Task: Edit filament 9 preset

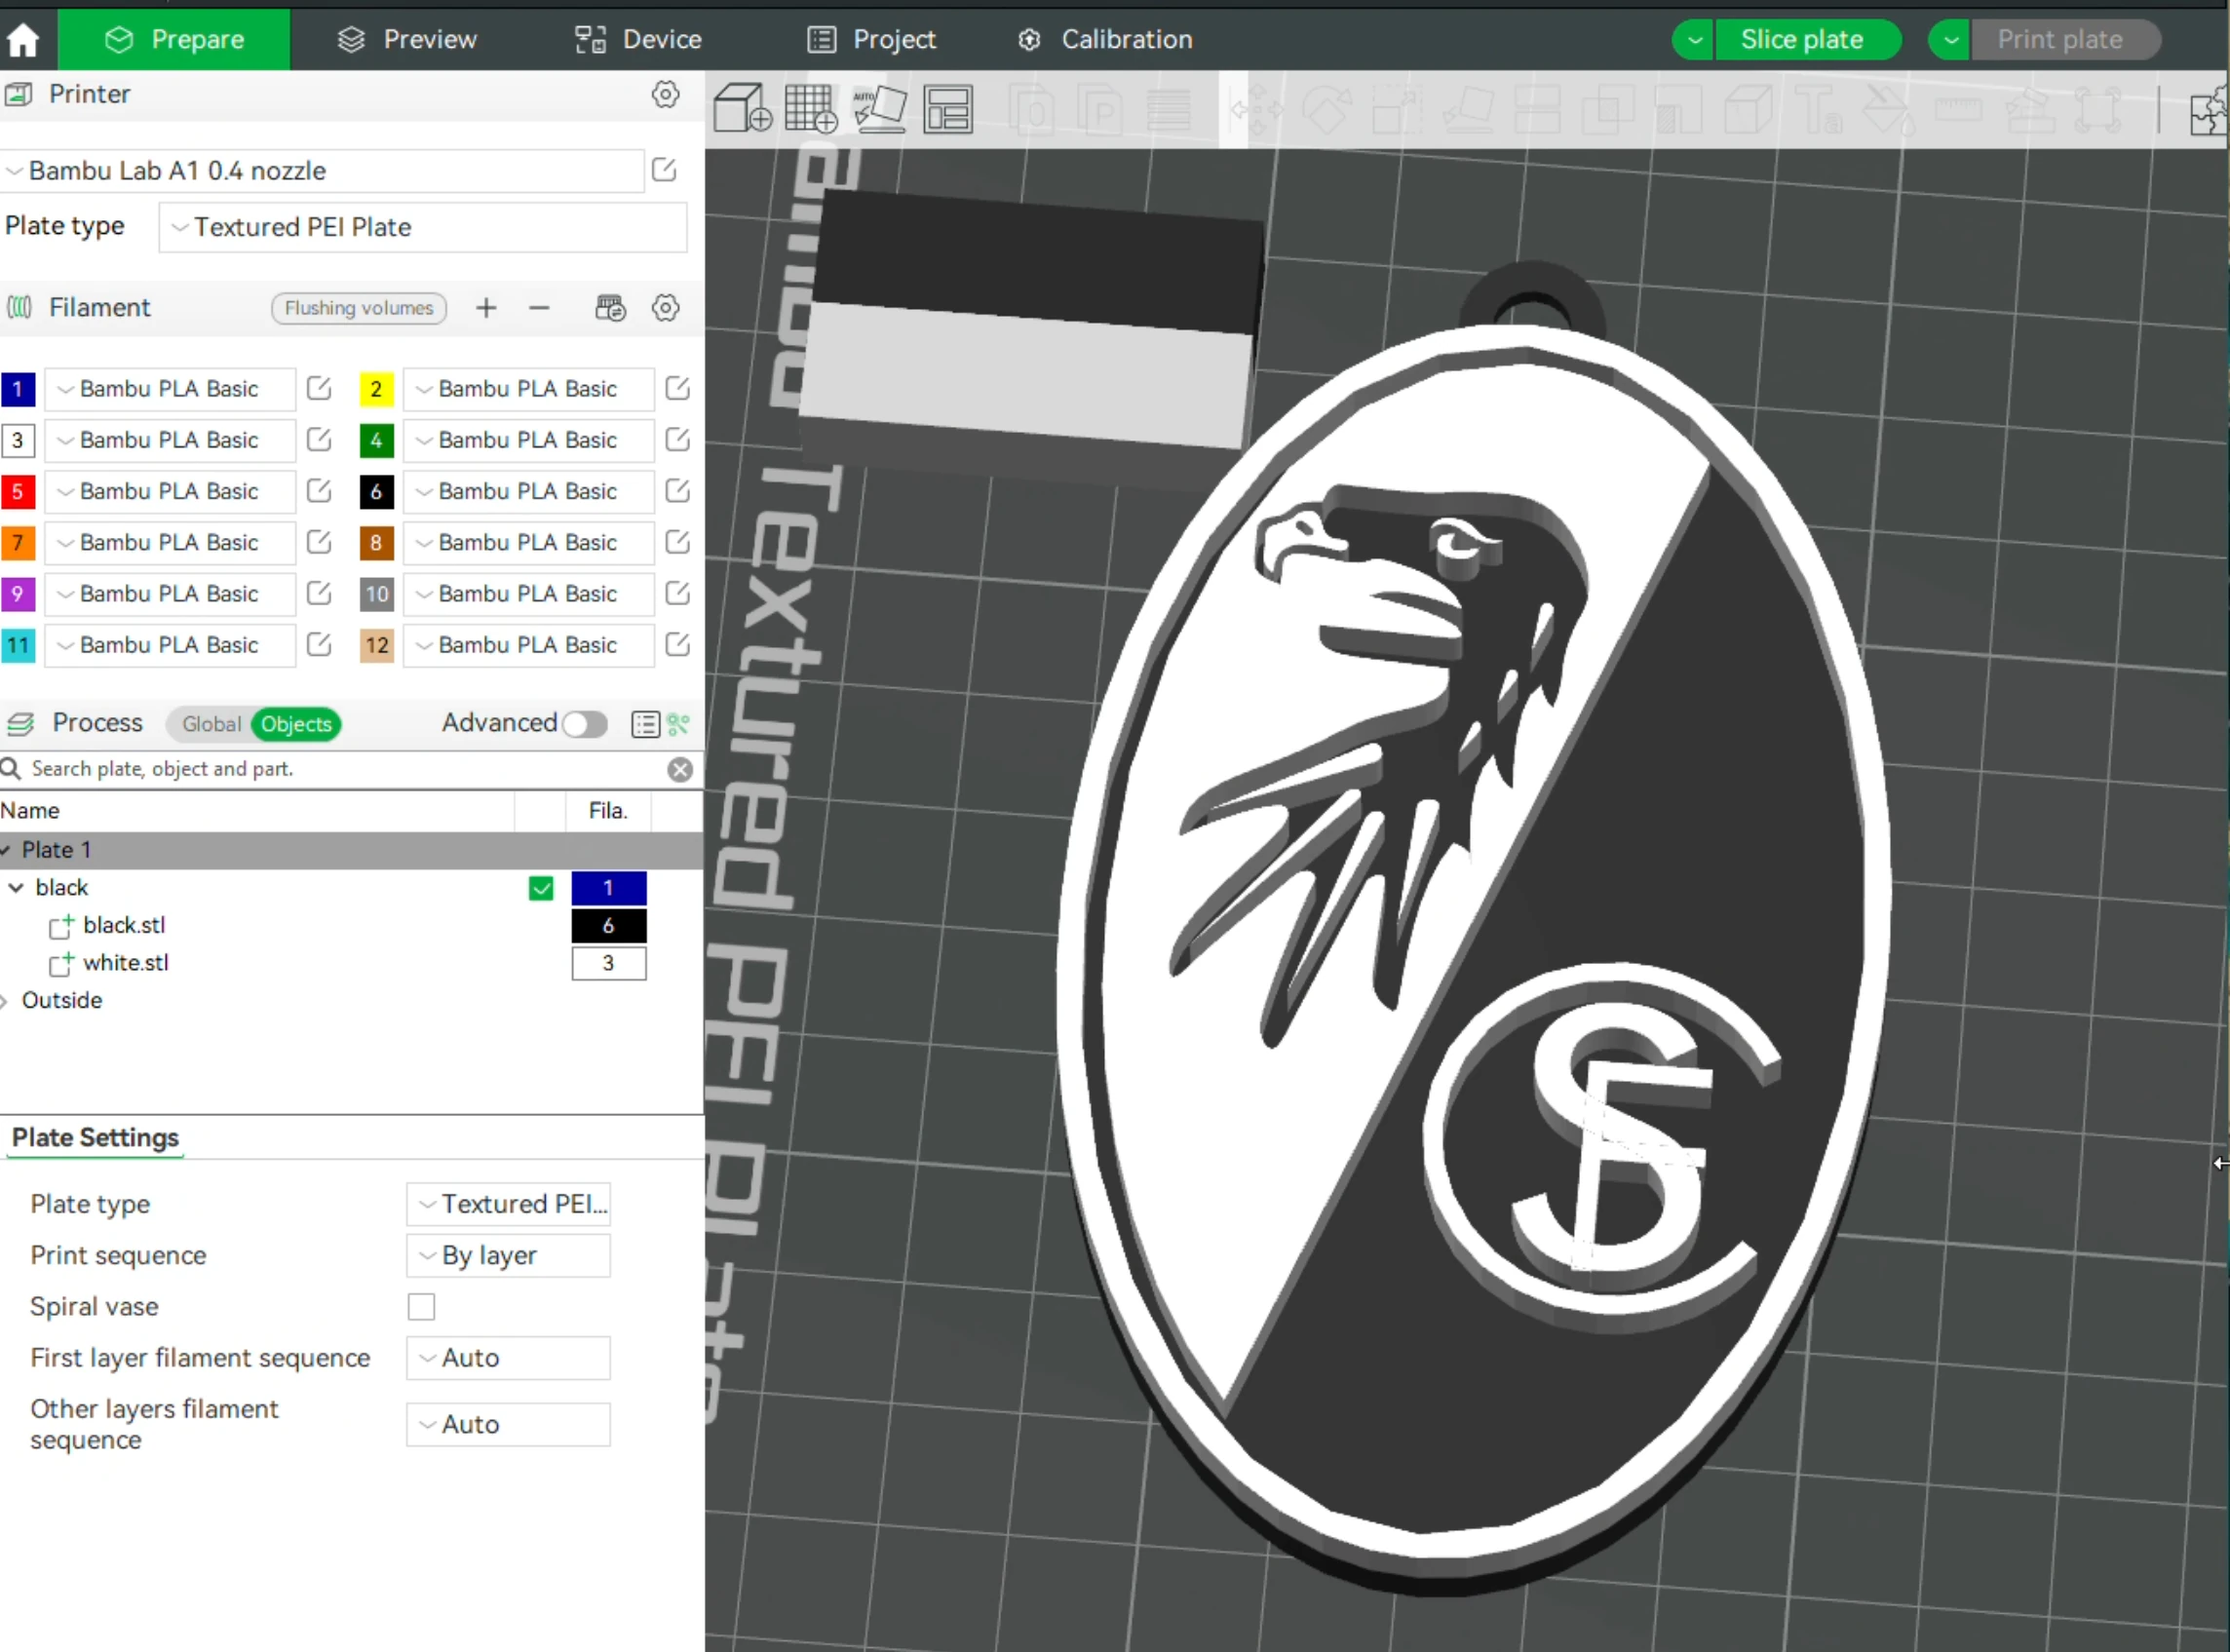Action: (319, 594)
